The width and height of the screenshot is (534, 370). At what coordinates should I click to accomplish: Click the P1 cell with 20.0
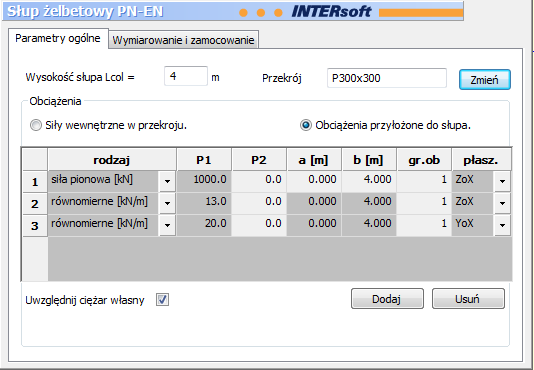[x=204, y=225]
